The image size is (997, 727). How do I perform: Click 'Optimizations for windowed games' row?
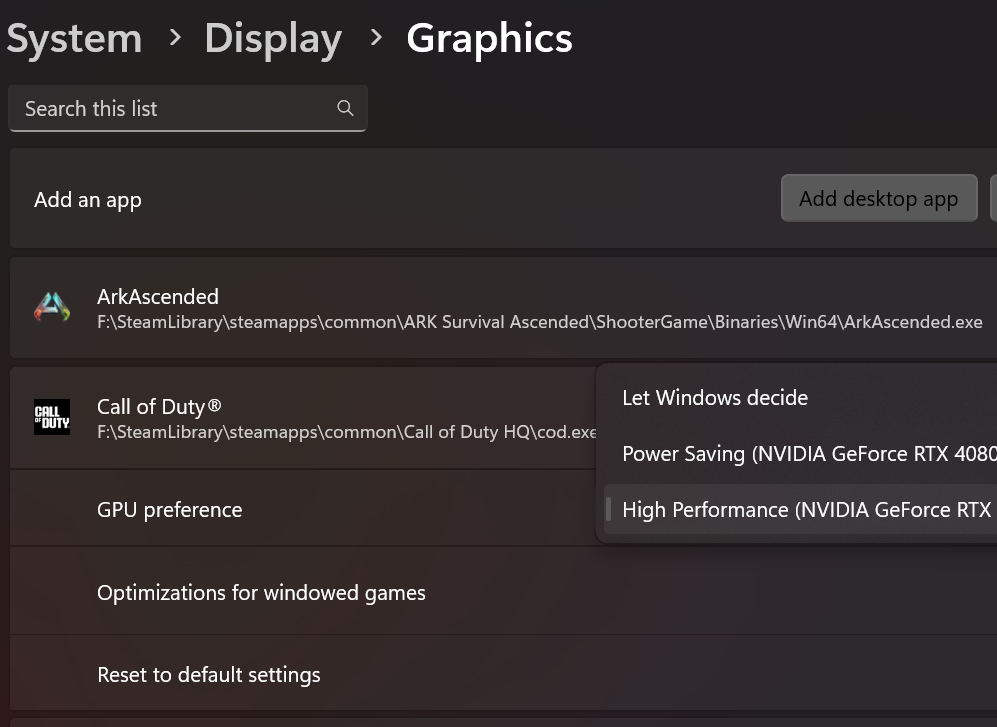[261, 593]
